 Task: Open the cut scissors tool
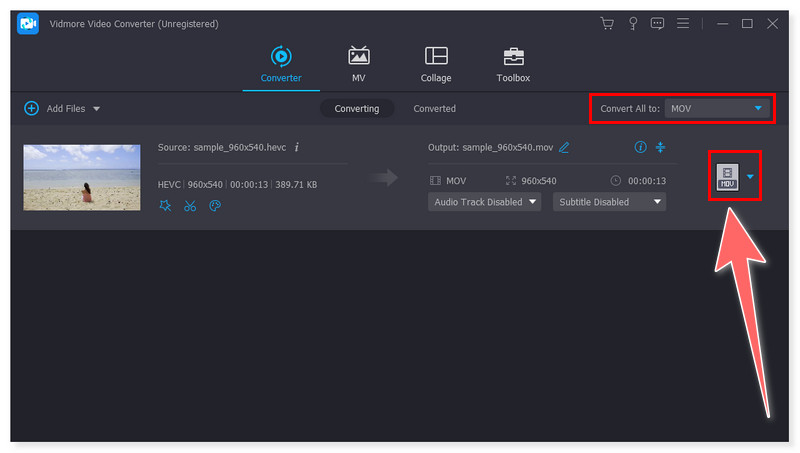click(x=189, y=205)
